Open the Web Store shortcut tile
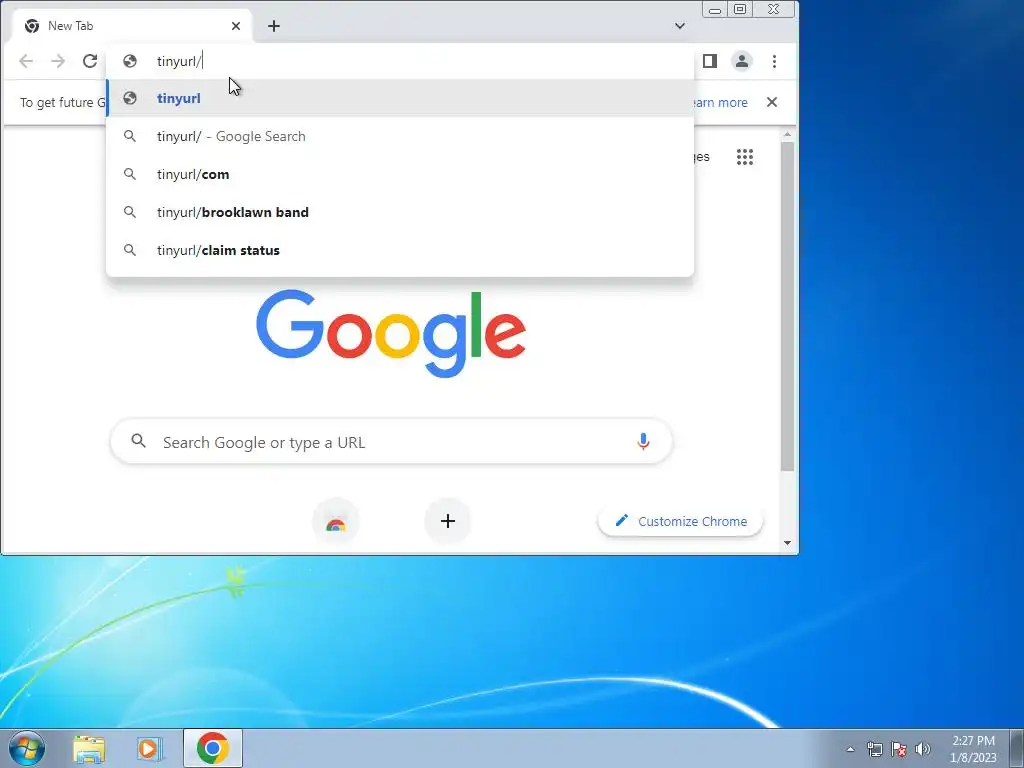The height and width of the screenshot is (768, 1024). (336, 521)
